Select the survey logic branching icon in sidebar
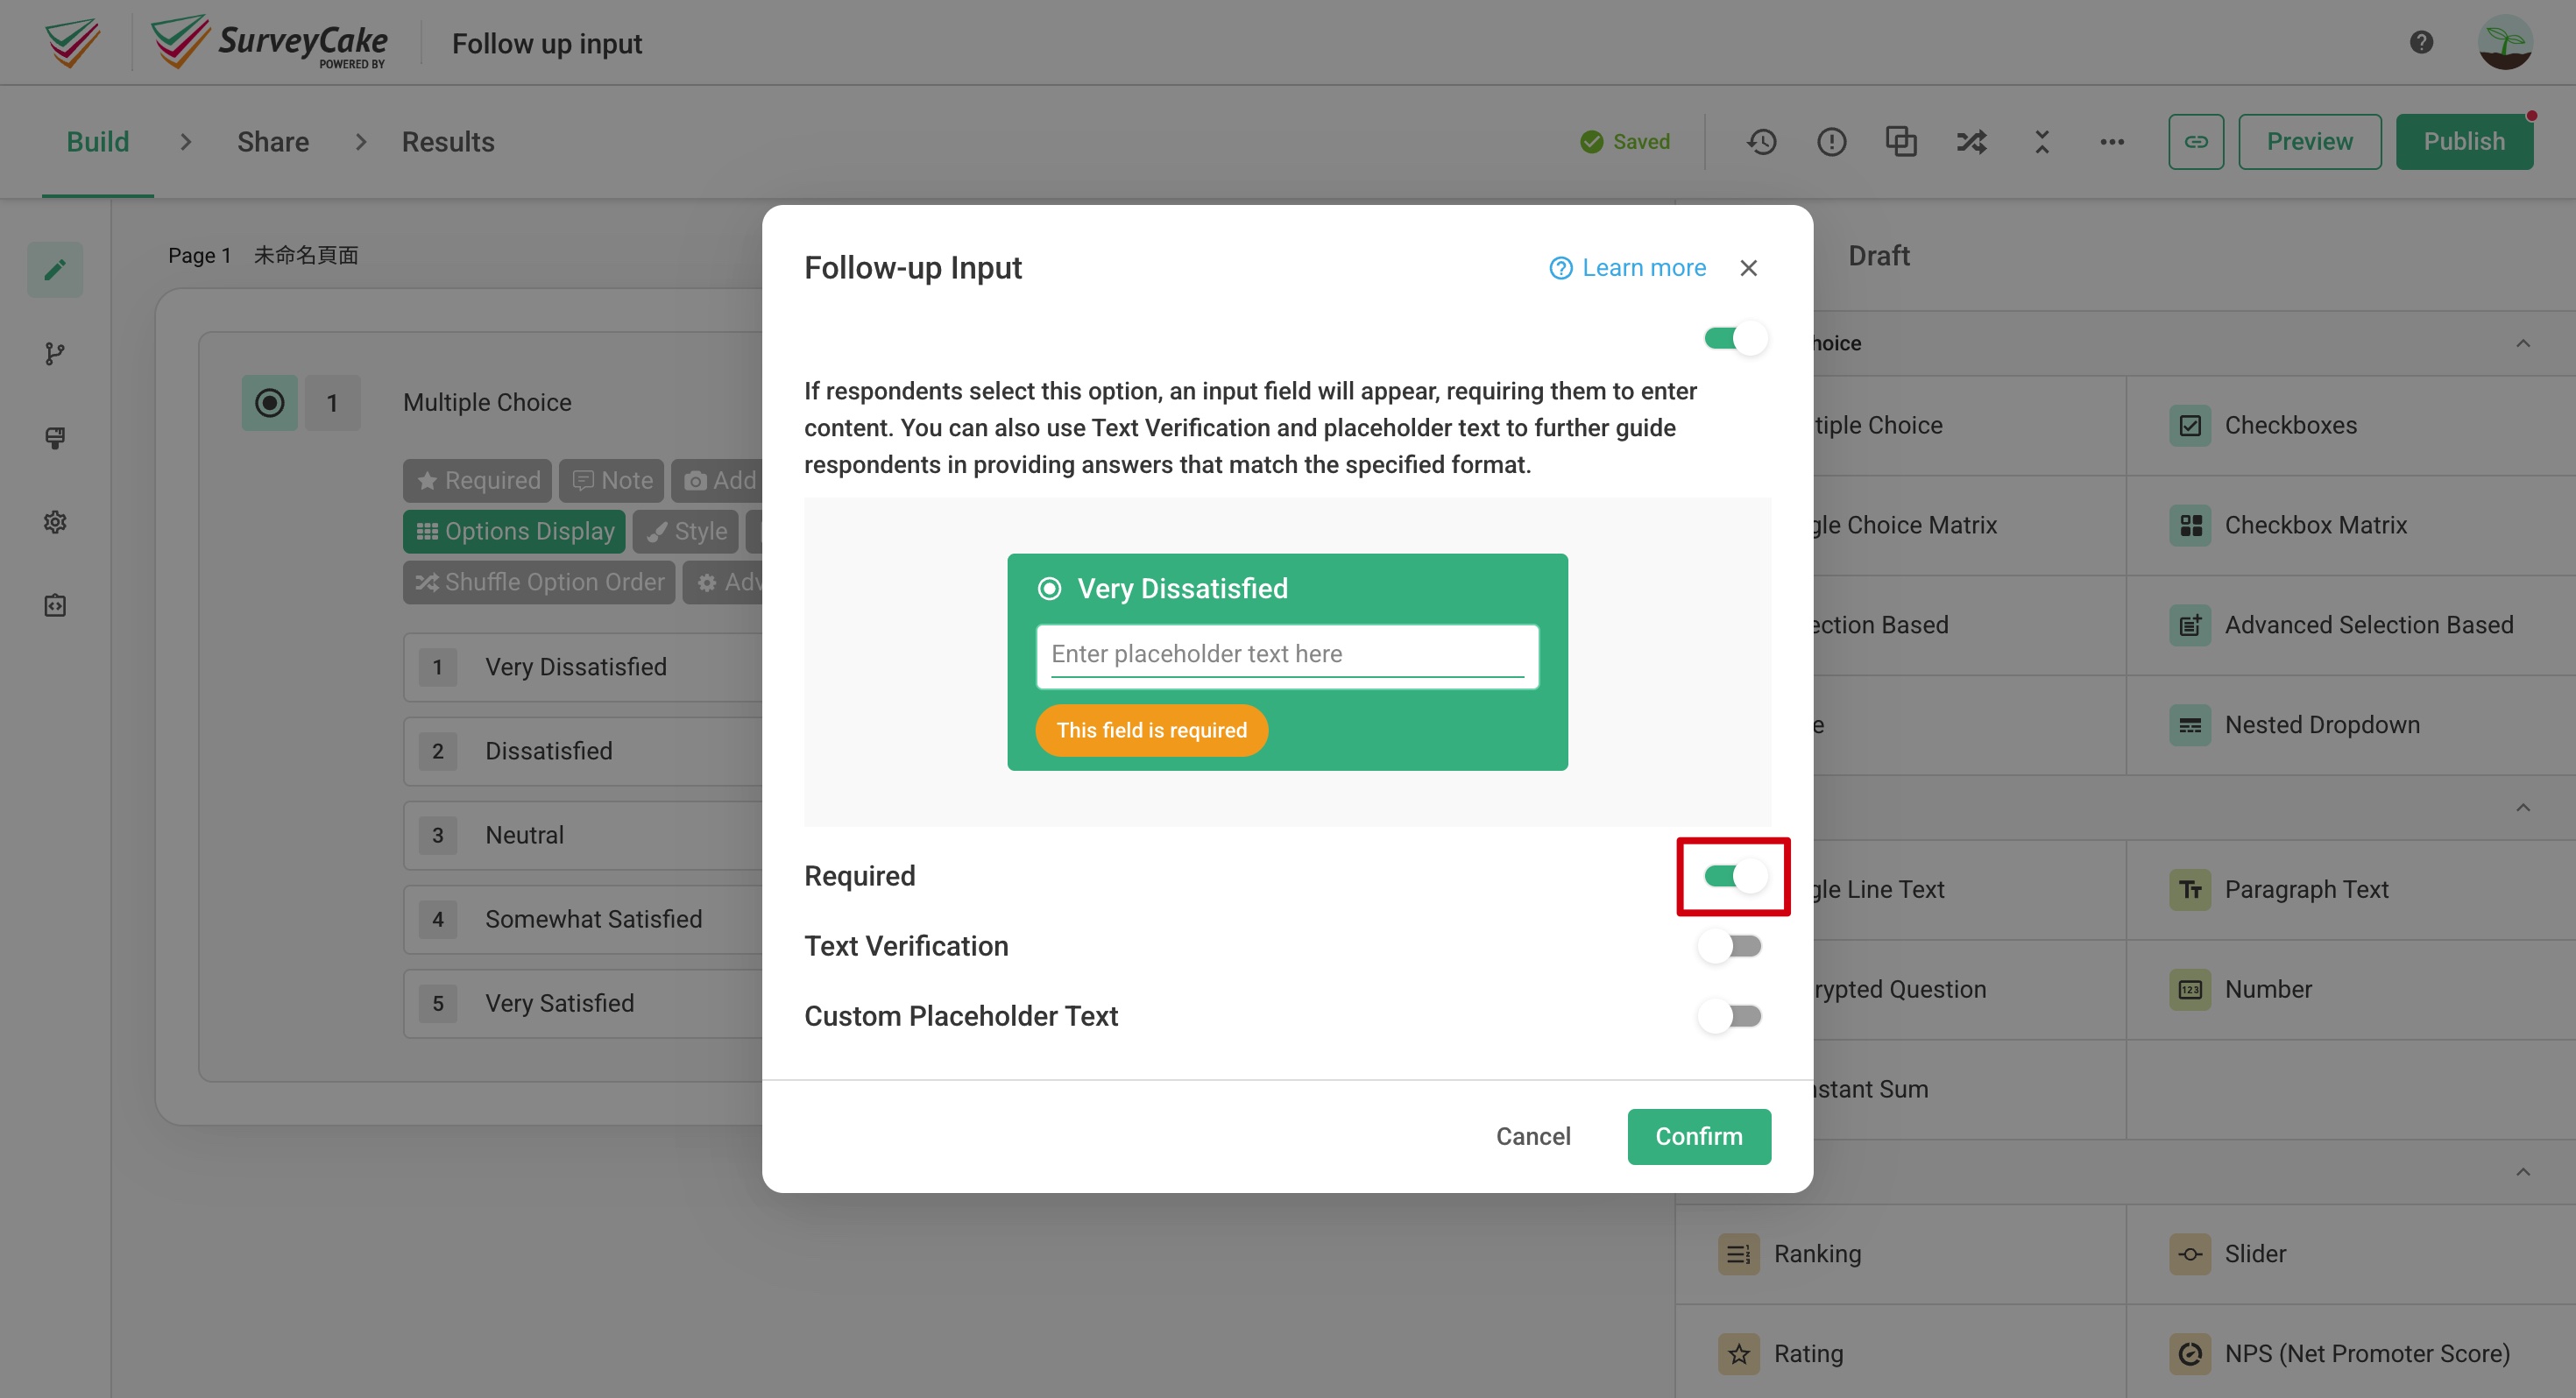Viewport: 2576px width, 1398px height. click(55, 353)
